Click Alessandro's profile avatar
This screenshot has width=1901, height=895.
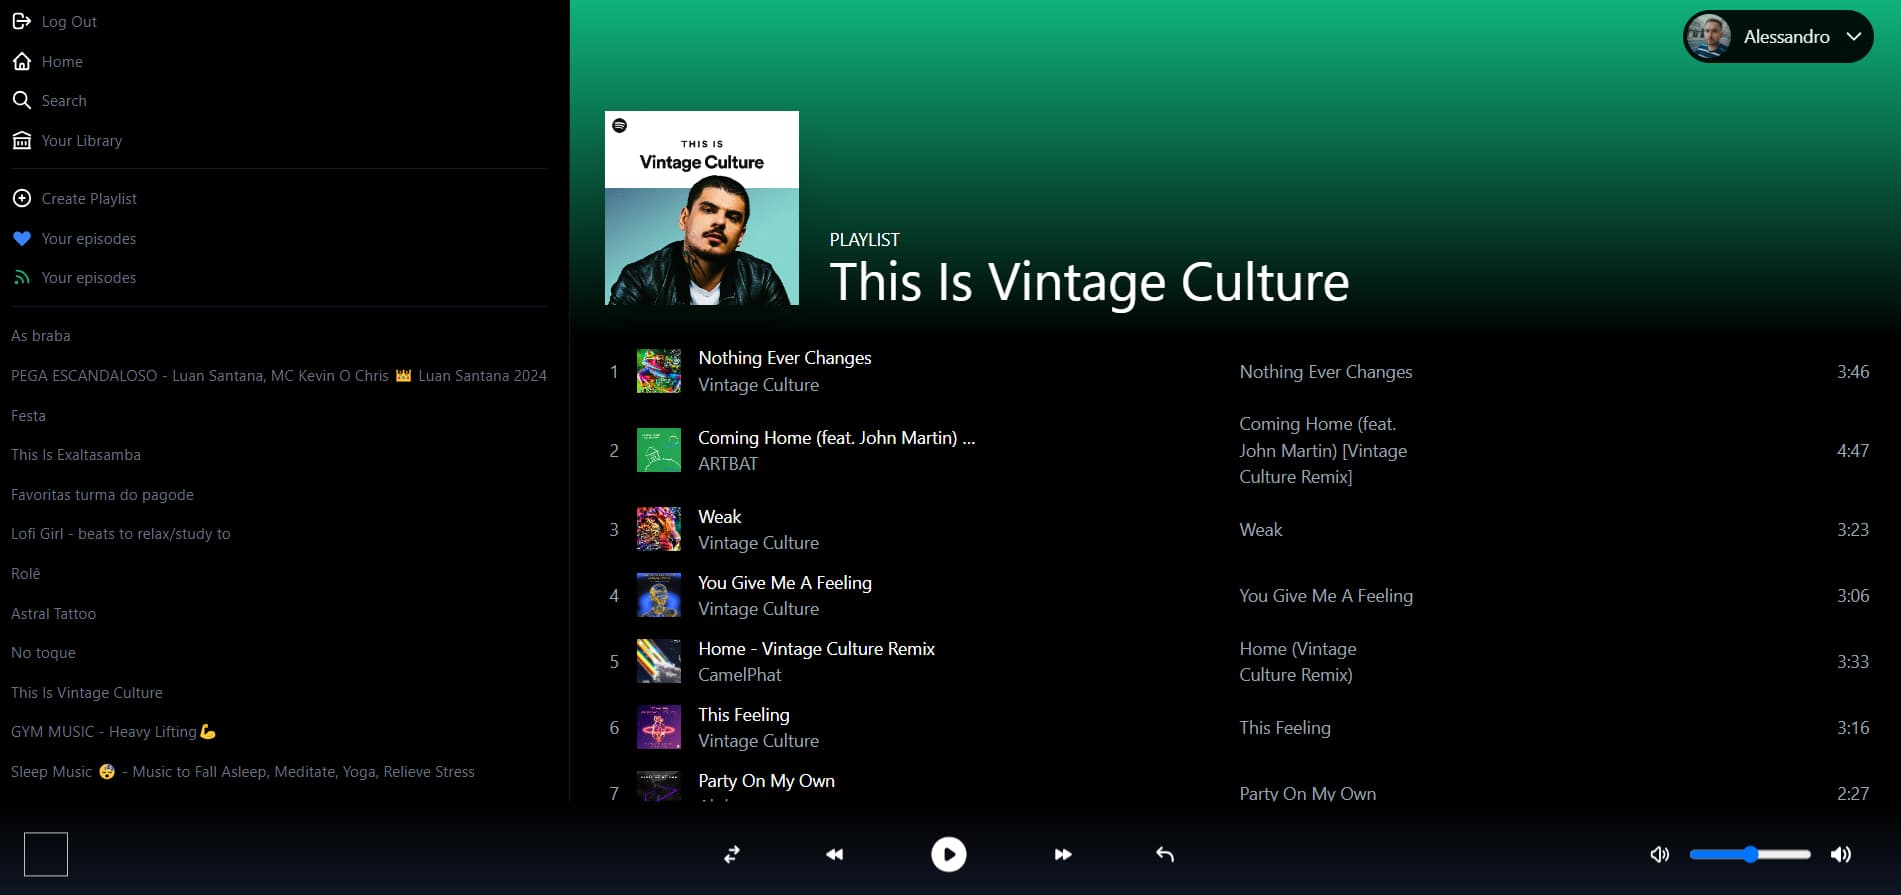coord(1708,36)
